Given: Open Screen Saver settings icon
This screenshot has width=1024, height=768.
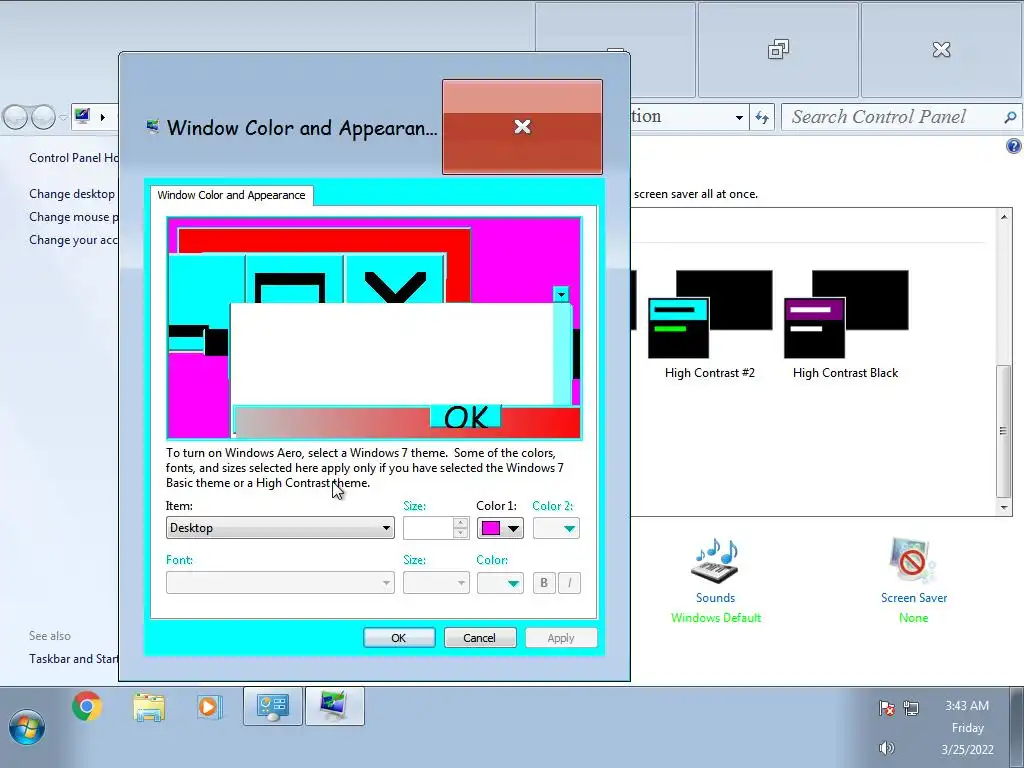Looking at the screenshot, I should (913, 561).
